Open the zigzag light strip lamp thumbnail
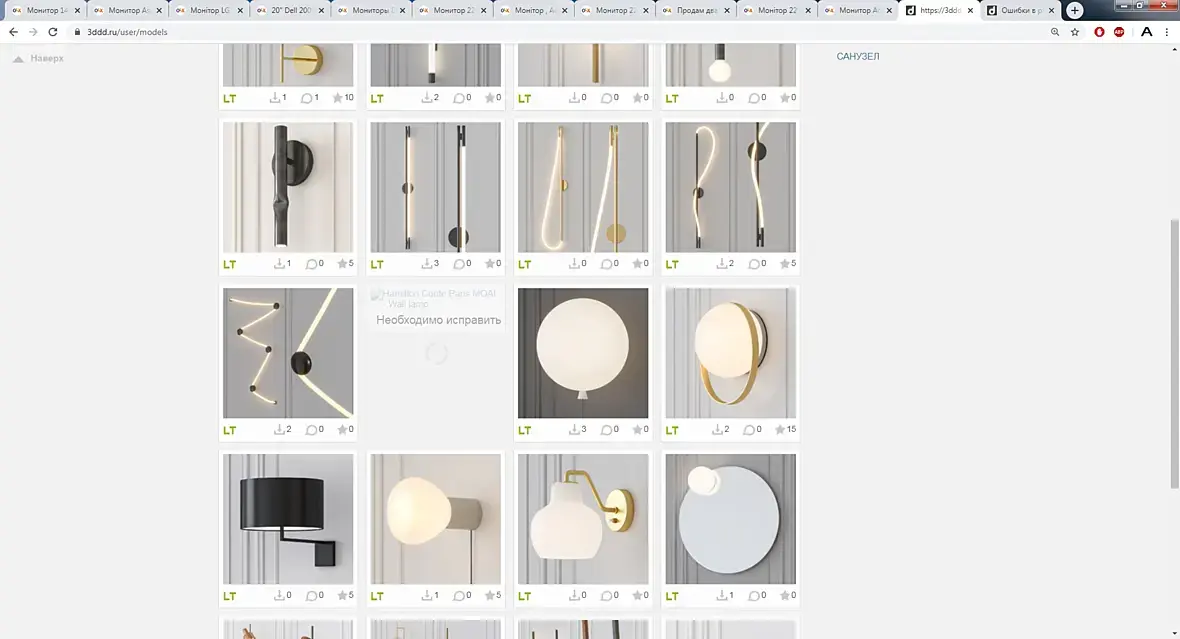1180x639 pixels. click(x=287, y=353)
